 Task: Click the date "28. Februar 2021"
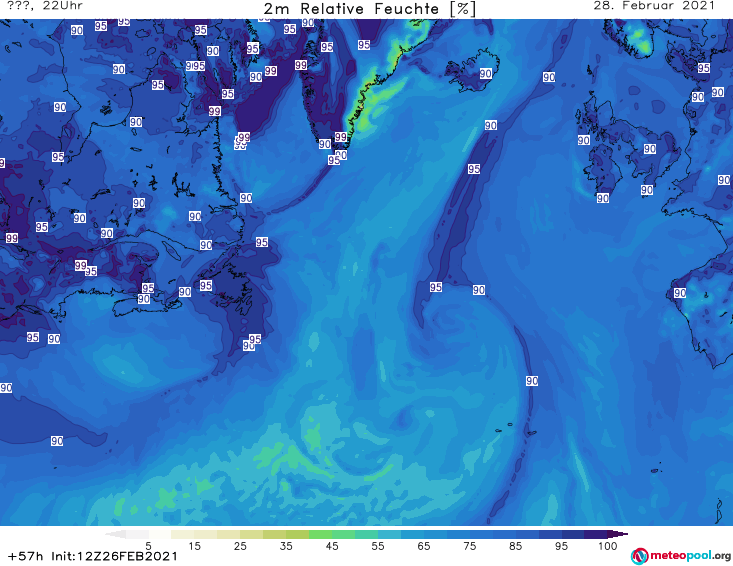pyautogui.click(x=654, y=6)
